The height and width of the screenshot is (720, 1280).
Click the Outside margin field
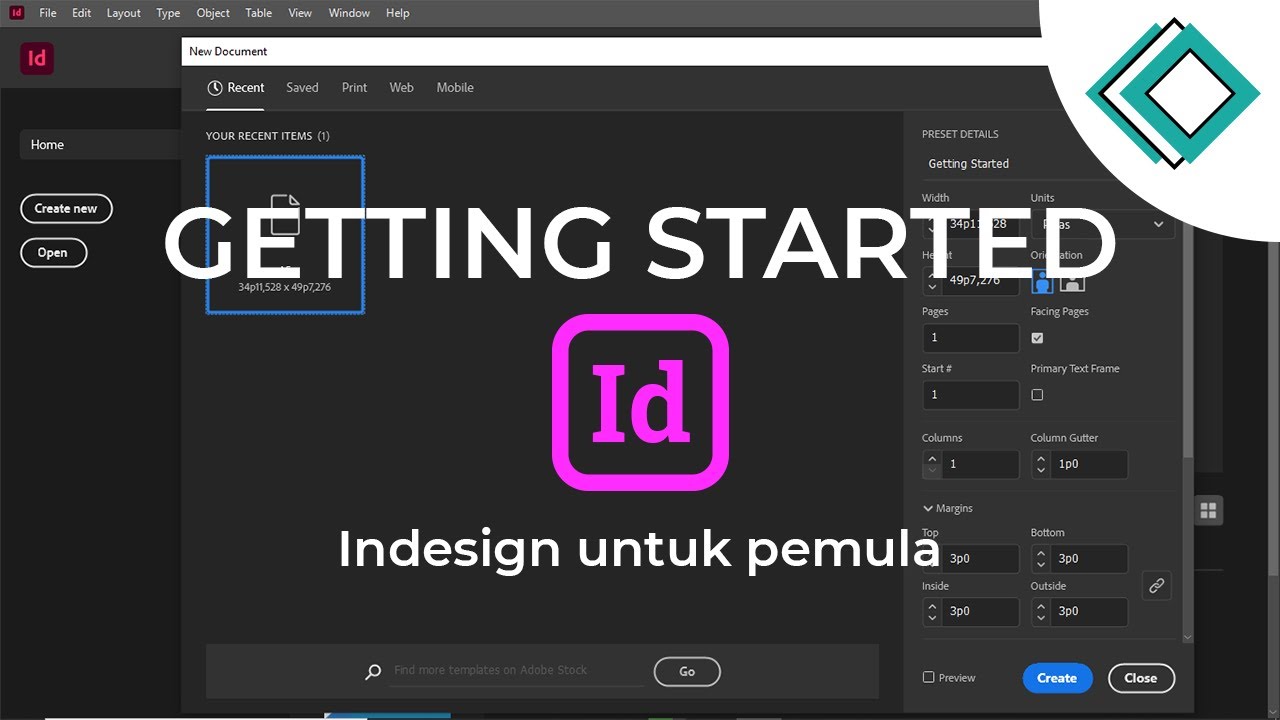[1089, 611]
